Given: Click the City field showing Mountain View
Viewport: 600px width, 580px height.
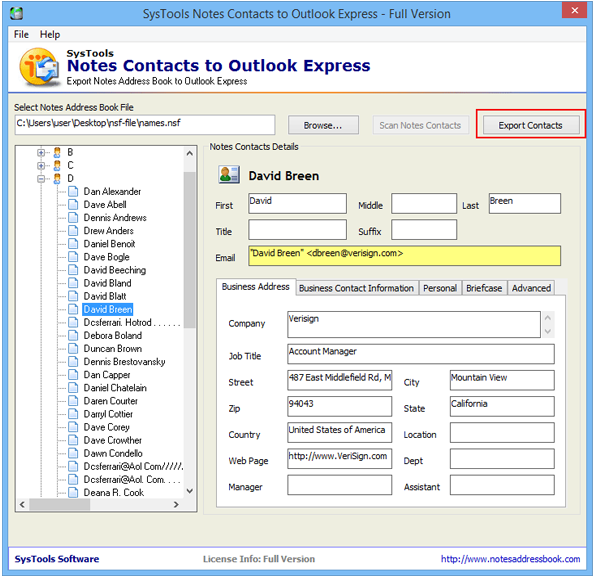Looking at the screenshot, I should [x=502, y=380].
